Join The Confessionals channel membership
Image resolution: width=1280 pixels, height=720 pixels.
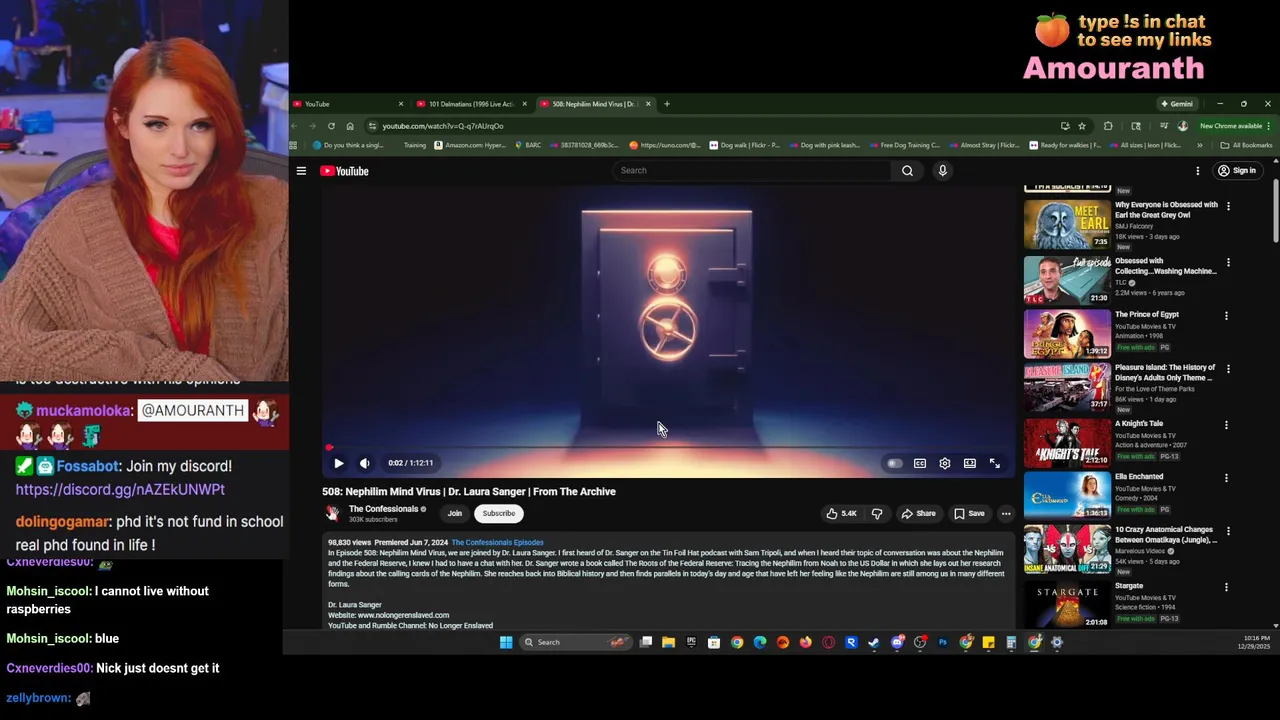454,514
